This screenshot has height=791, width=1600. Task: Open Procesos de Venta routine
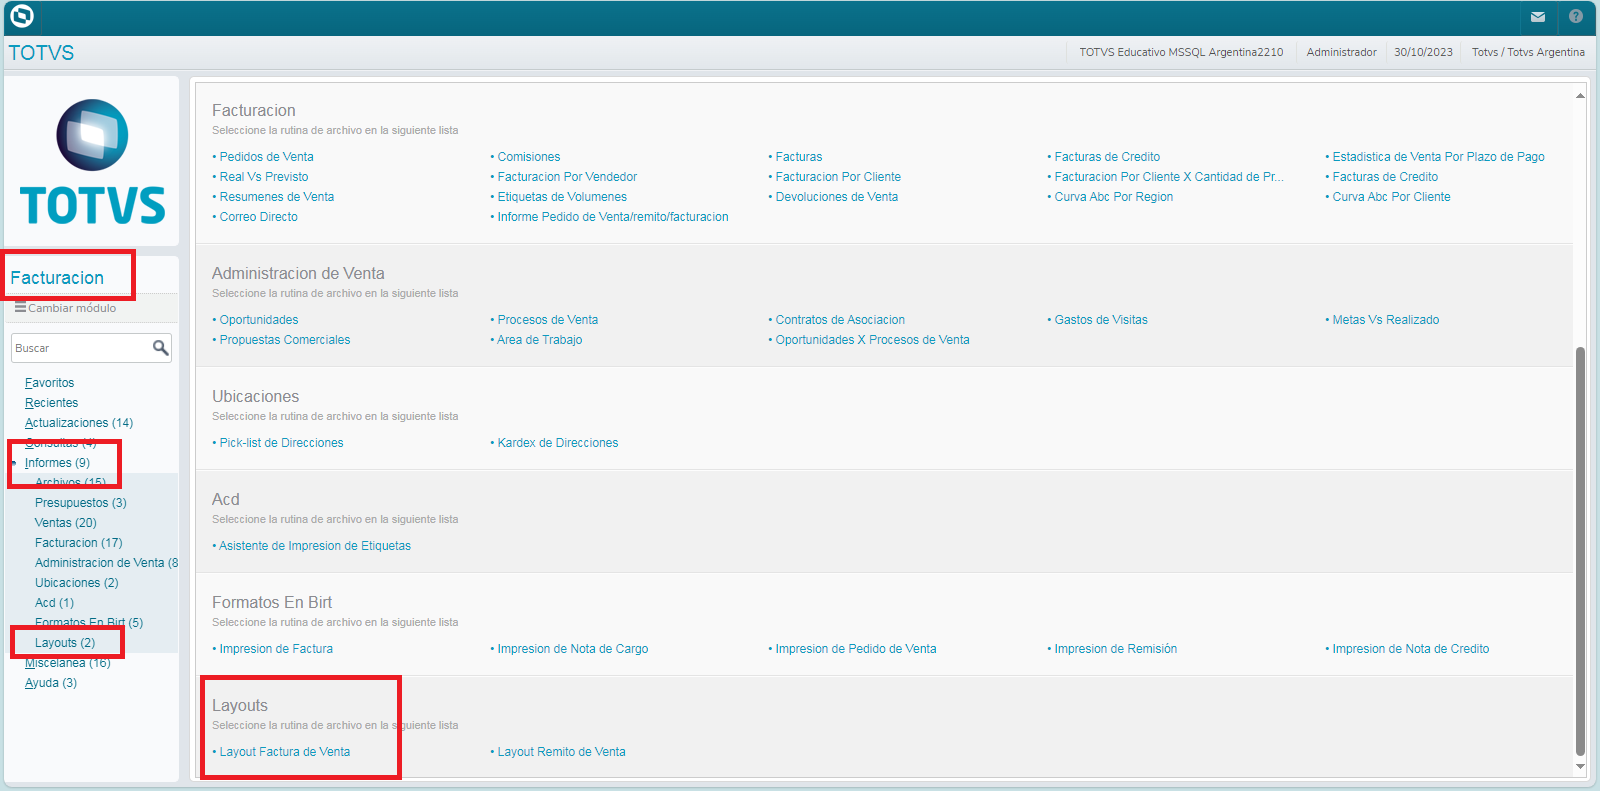point(548,320)
